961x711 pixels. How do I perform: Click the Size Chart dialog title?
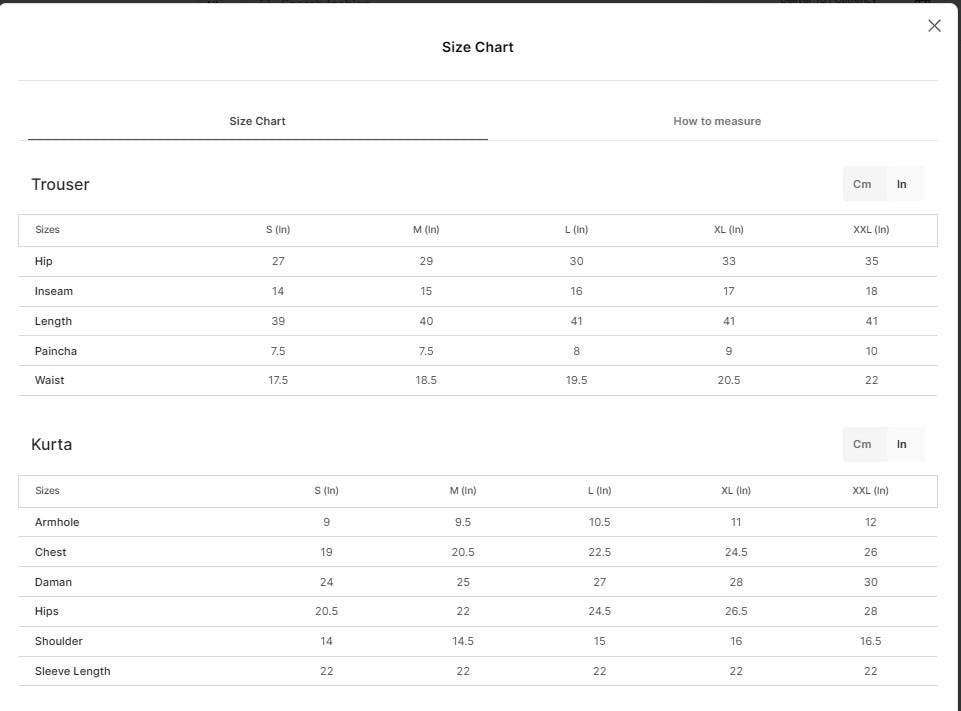coord(477,47)
